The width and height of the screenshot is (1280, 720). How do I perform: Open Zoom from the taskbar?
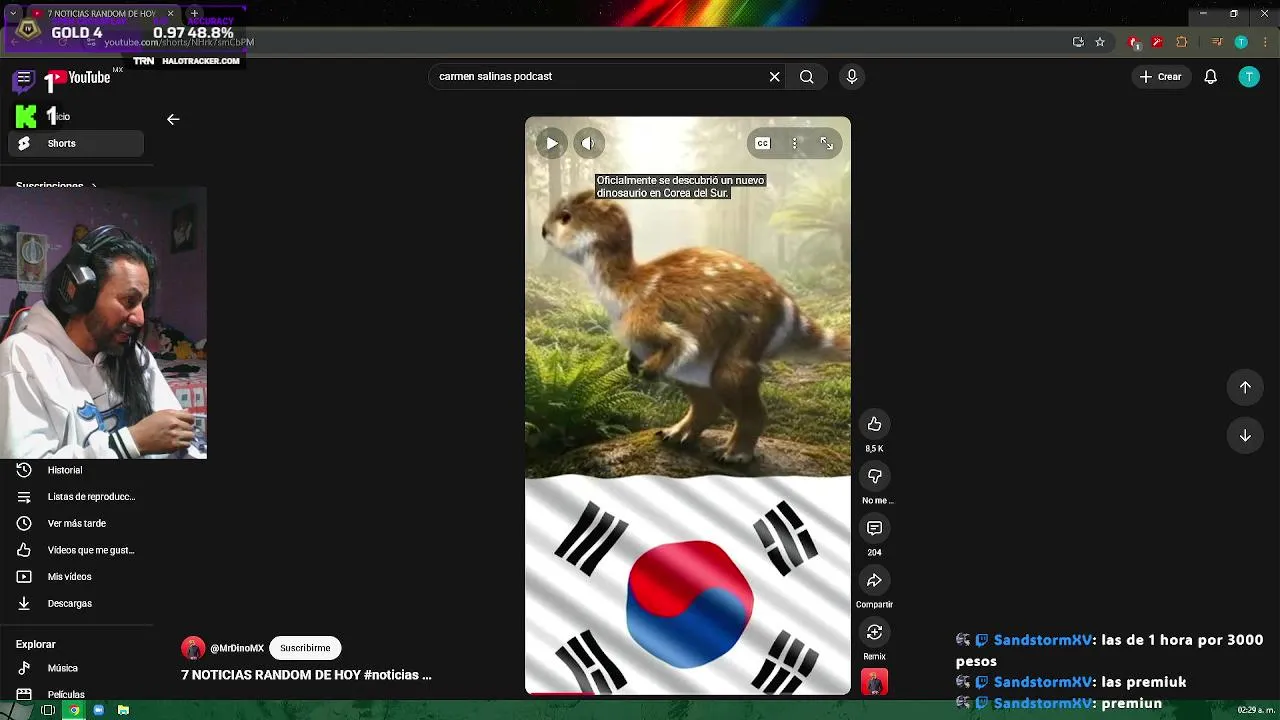click(98, 710)
